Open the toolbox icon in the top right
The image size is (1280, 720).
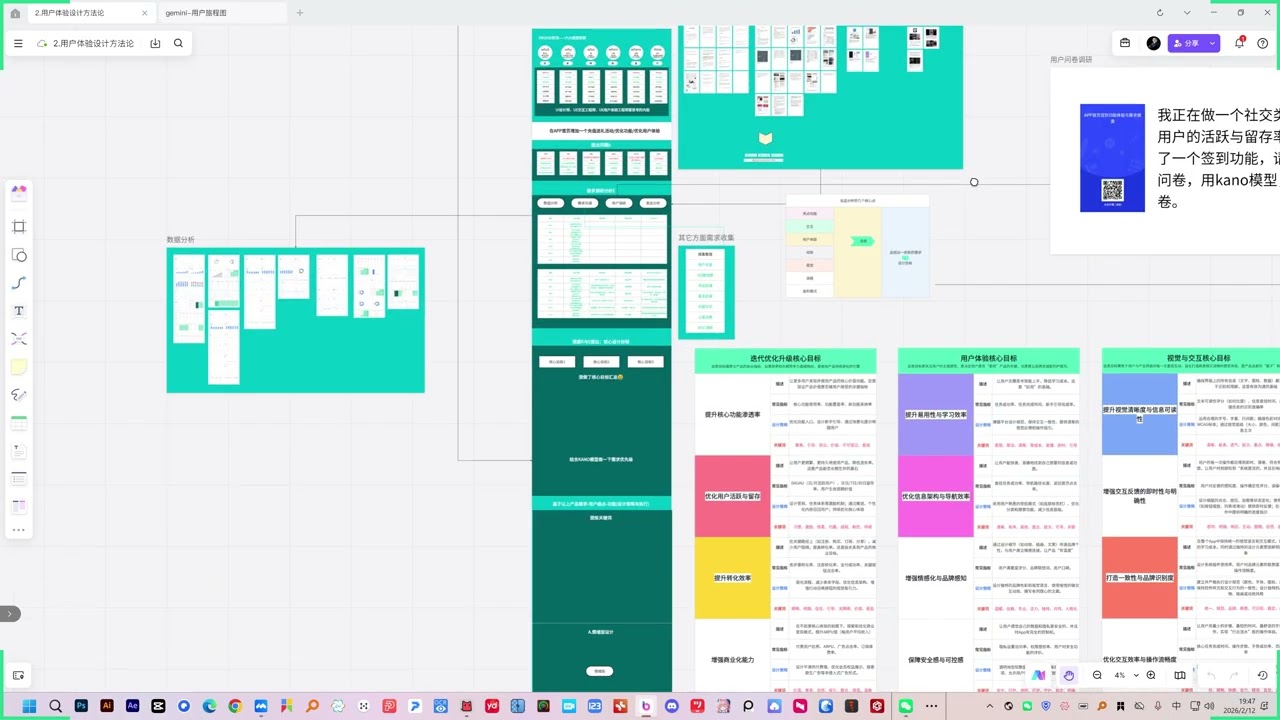tap(1125, 43)
